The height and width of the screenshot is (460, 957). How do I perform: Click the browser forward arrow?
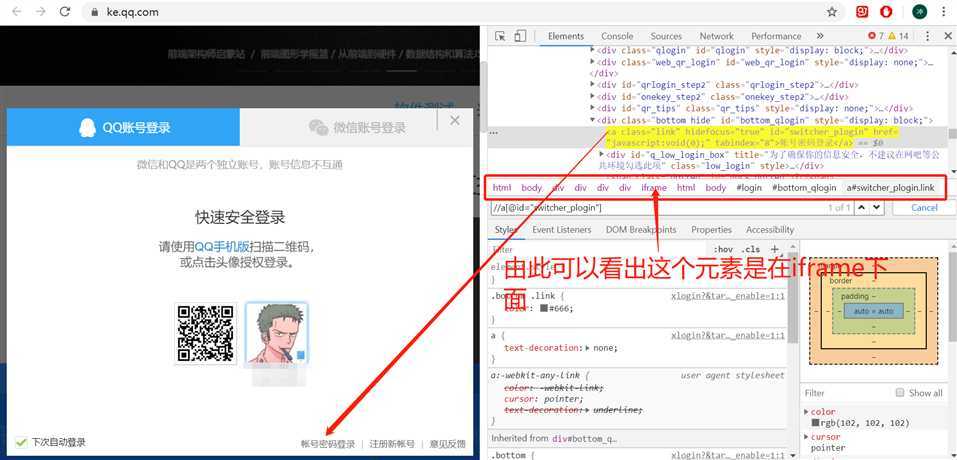point(40,12)
